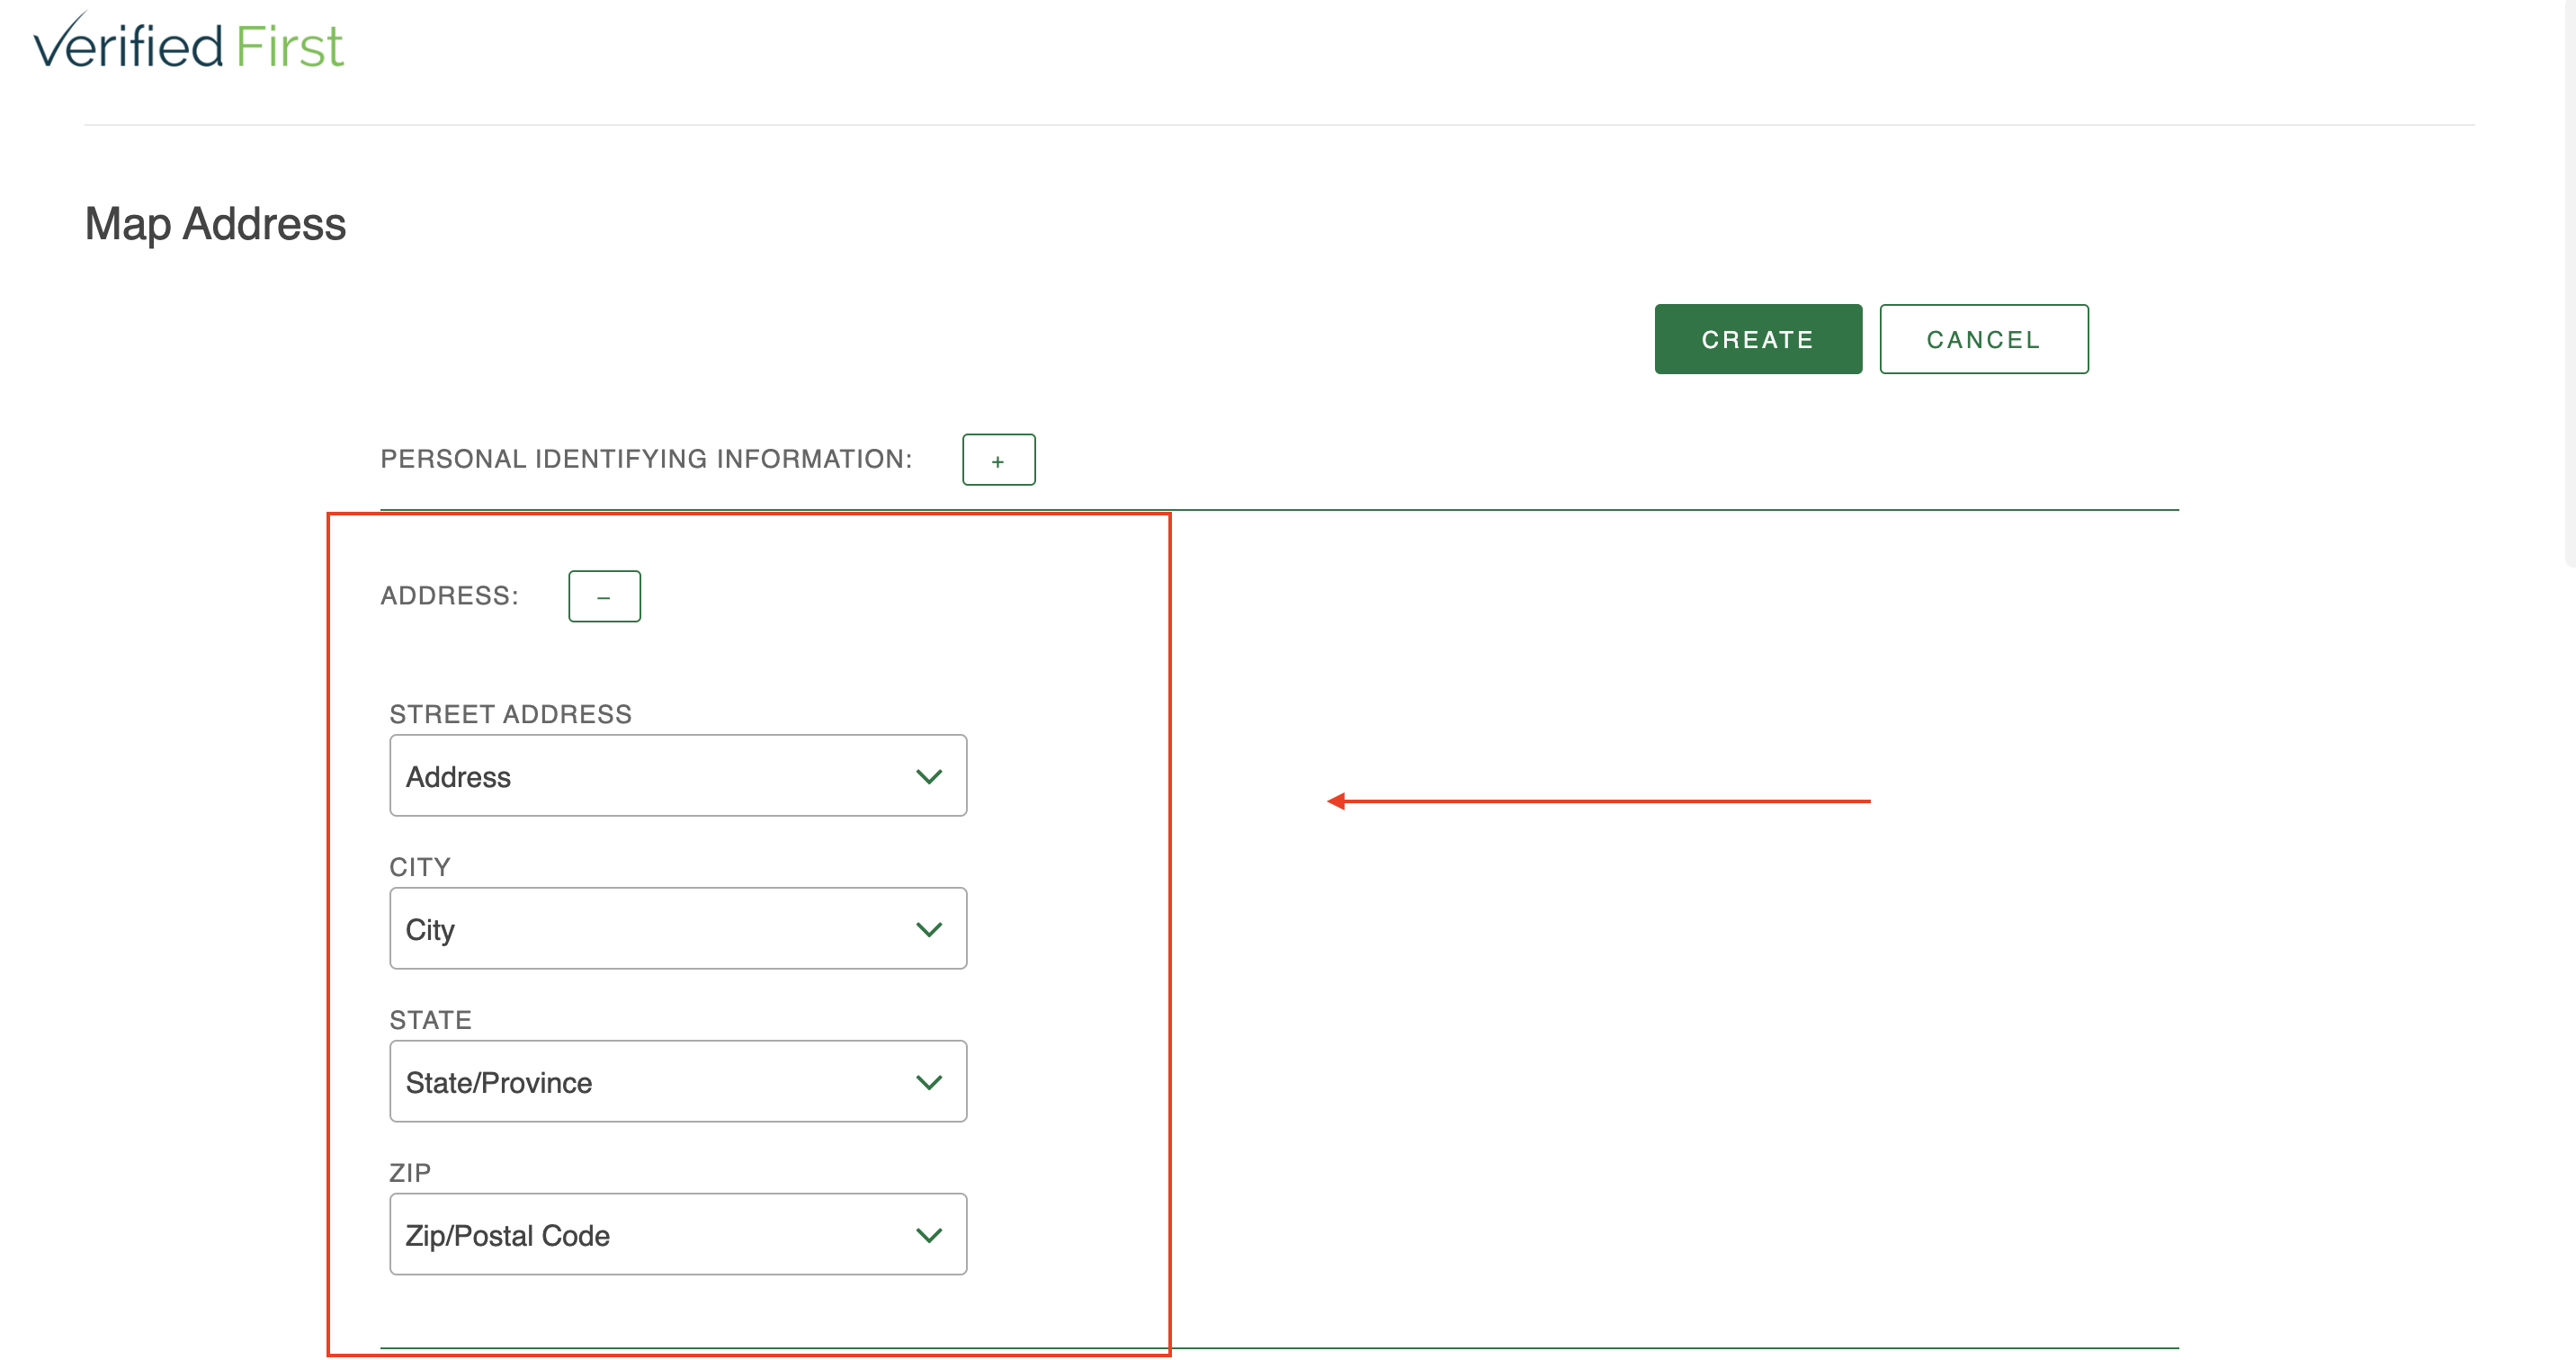Screen dimensions: 2576x1360
Task: Open the Street Address dropdown
Action: (x=678, y=776)
